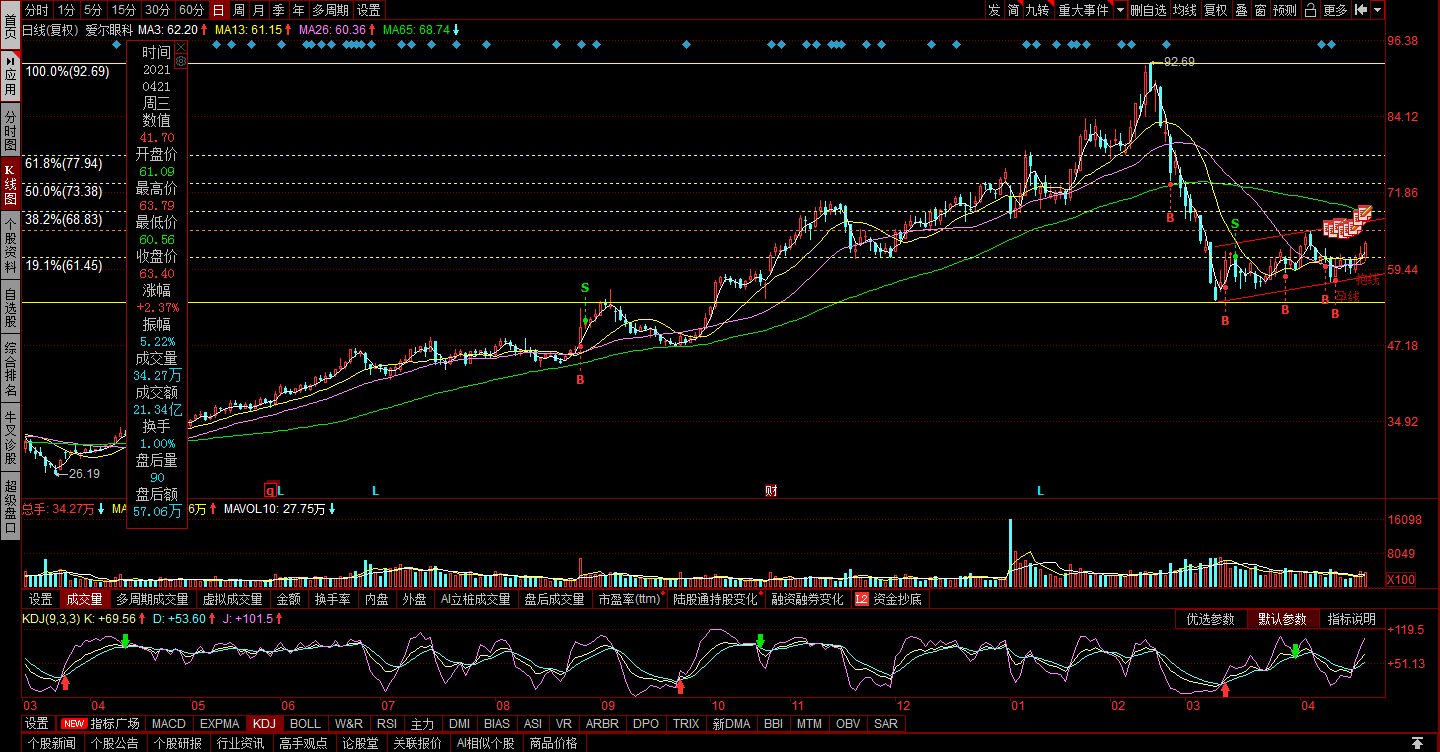1440x752 pixels.
Task: Toggle the 预测 forecast option
Action: point(1285,10)
